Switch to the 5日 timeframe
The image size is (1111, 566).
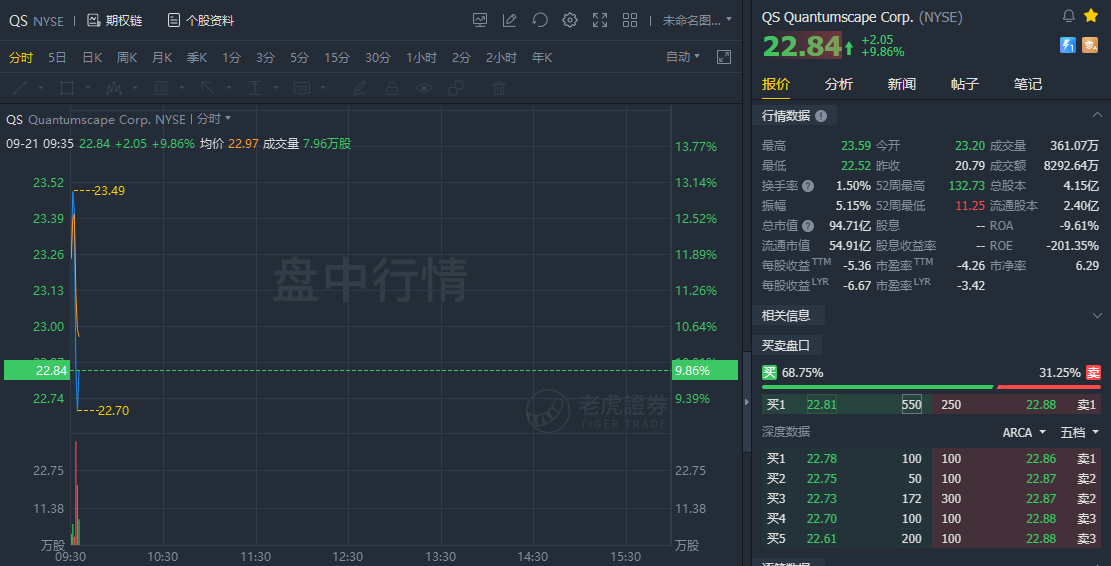57,58
